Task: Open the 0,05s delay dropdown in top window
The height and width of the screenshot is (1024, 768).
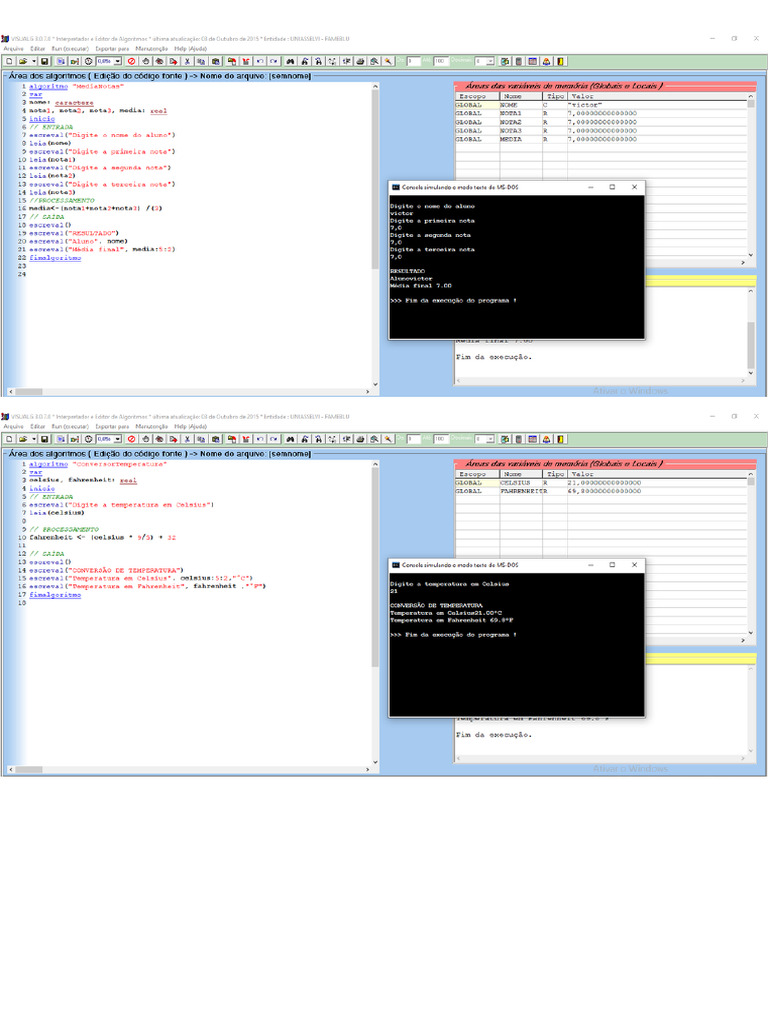Action: (x=118, y=61)
